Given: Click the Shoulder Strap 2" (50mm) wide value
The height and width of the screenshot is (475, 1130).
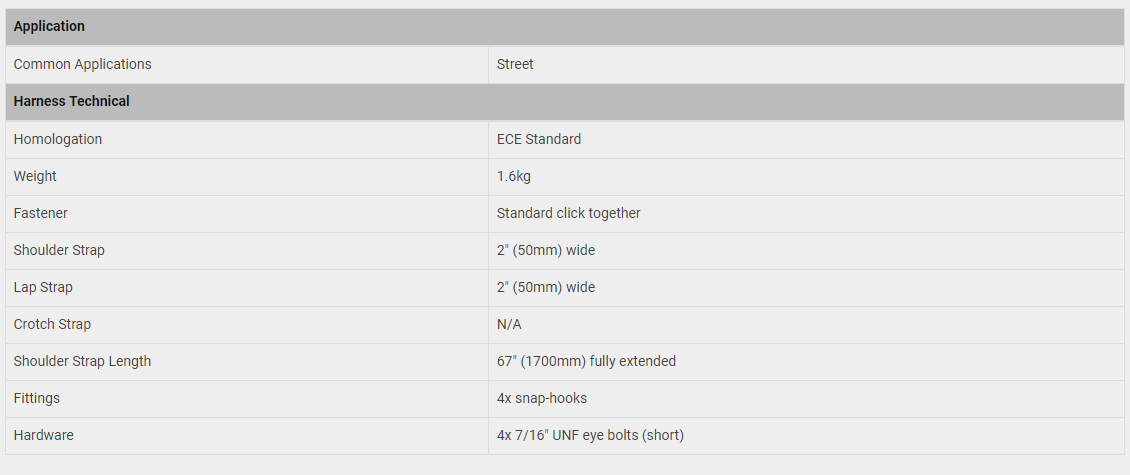Looking at the screenshot, I should [546, 250].
